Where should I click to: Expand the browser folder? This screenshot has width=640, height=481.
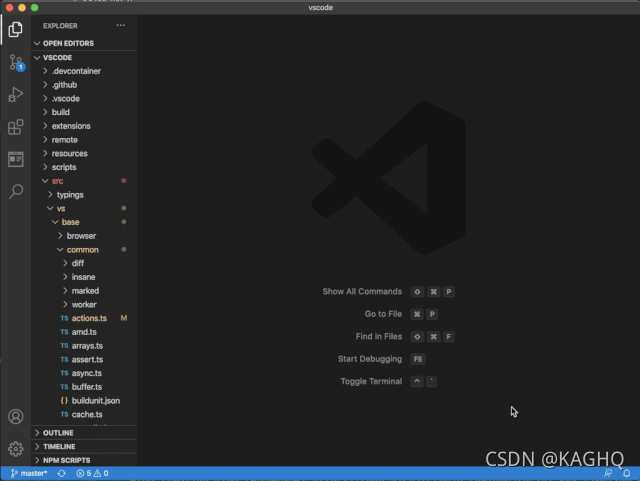coord(84,236)
